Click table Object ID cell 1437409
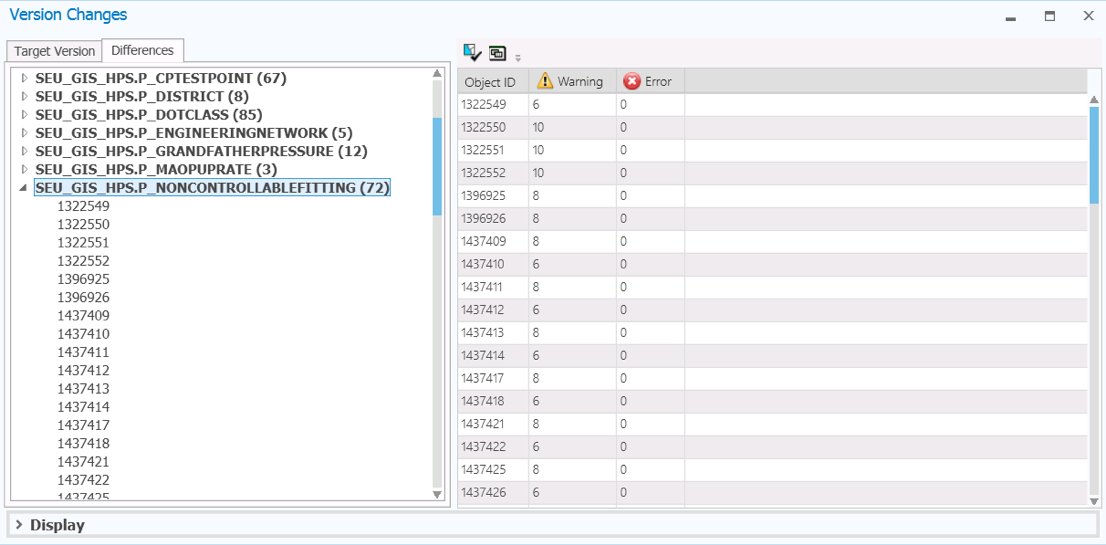Screen dimensions: 1106x545 click(492, 242)
